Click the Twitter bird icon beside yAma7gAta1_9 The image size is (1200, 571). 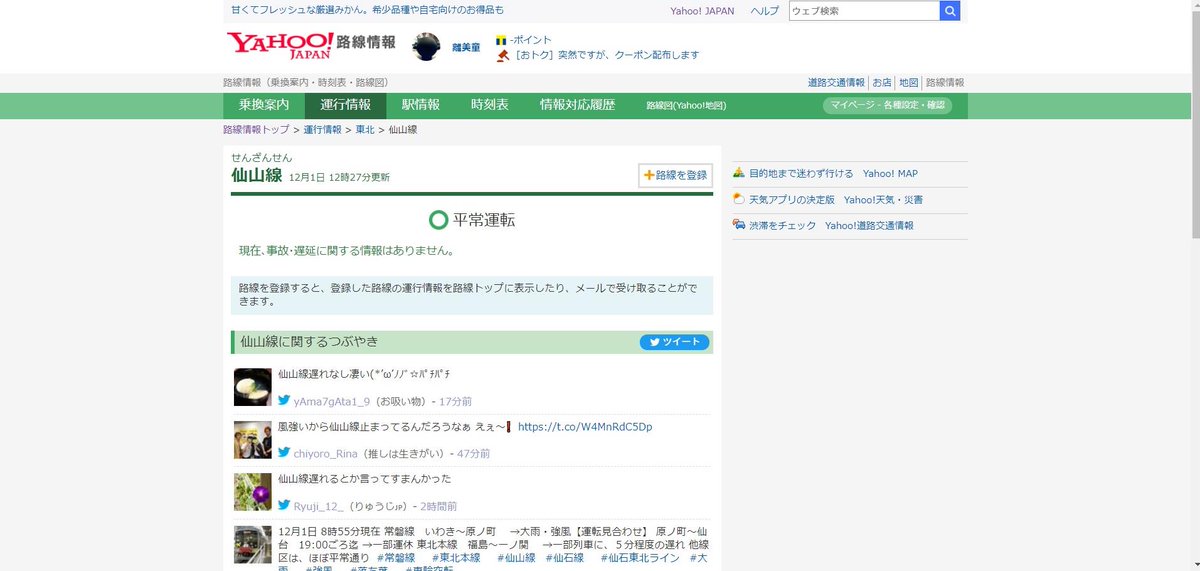284,401
